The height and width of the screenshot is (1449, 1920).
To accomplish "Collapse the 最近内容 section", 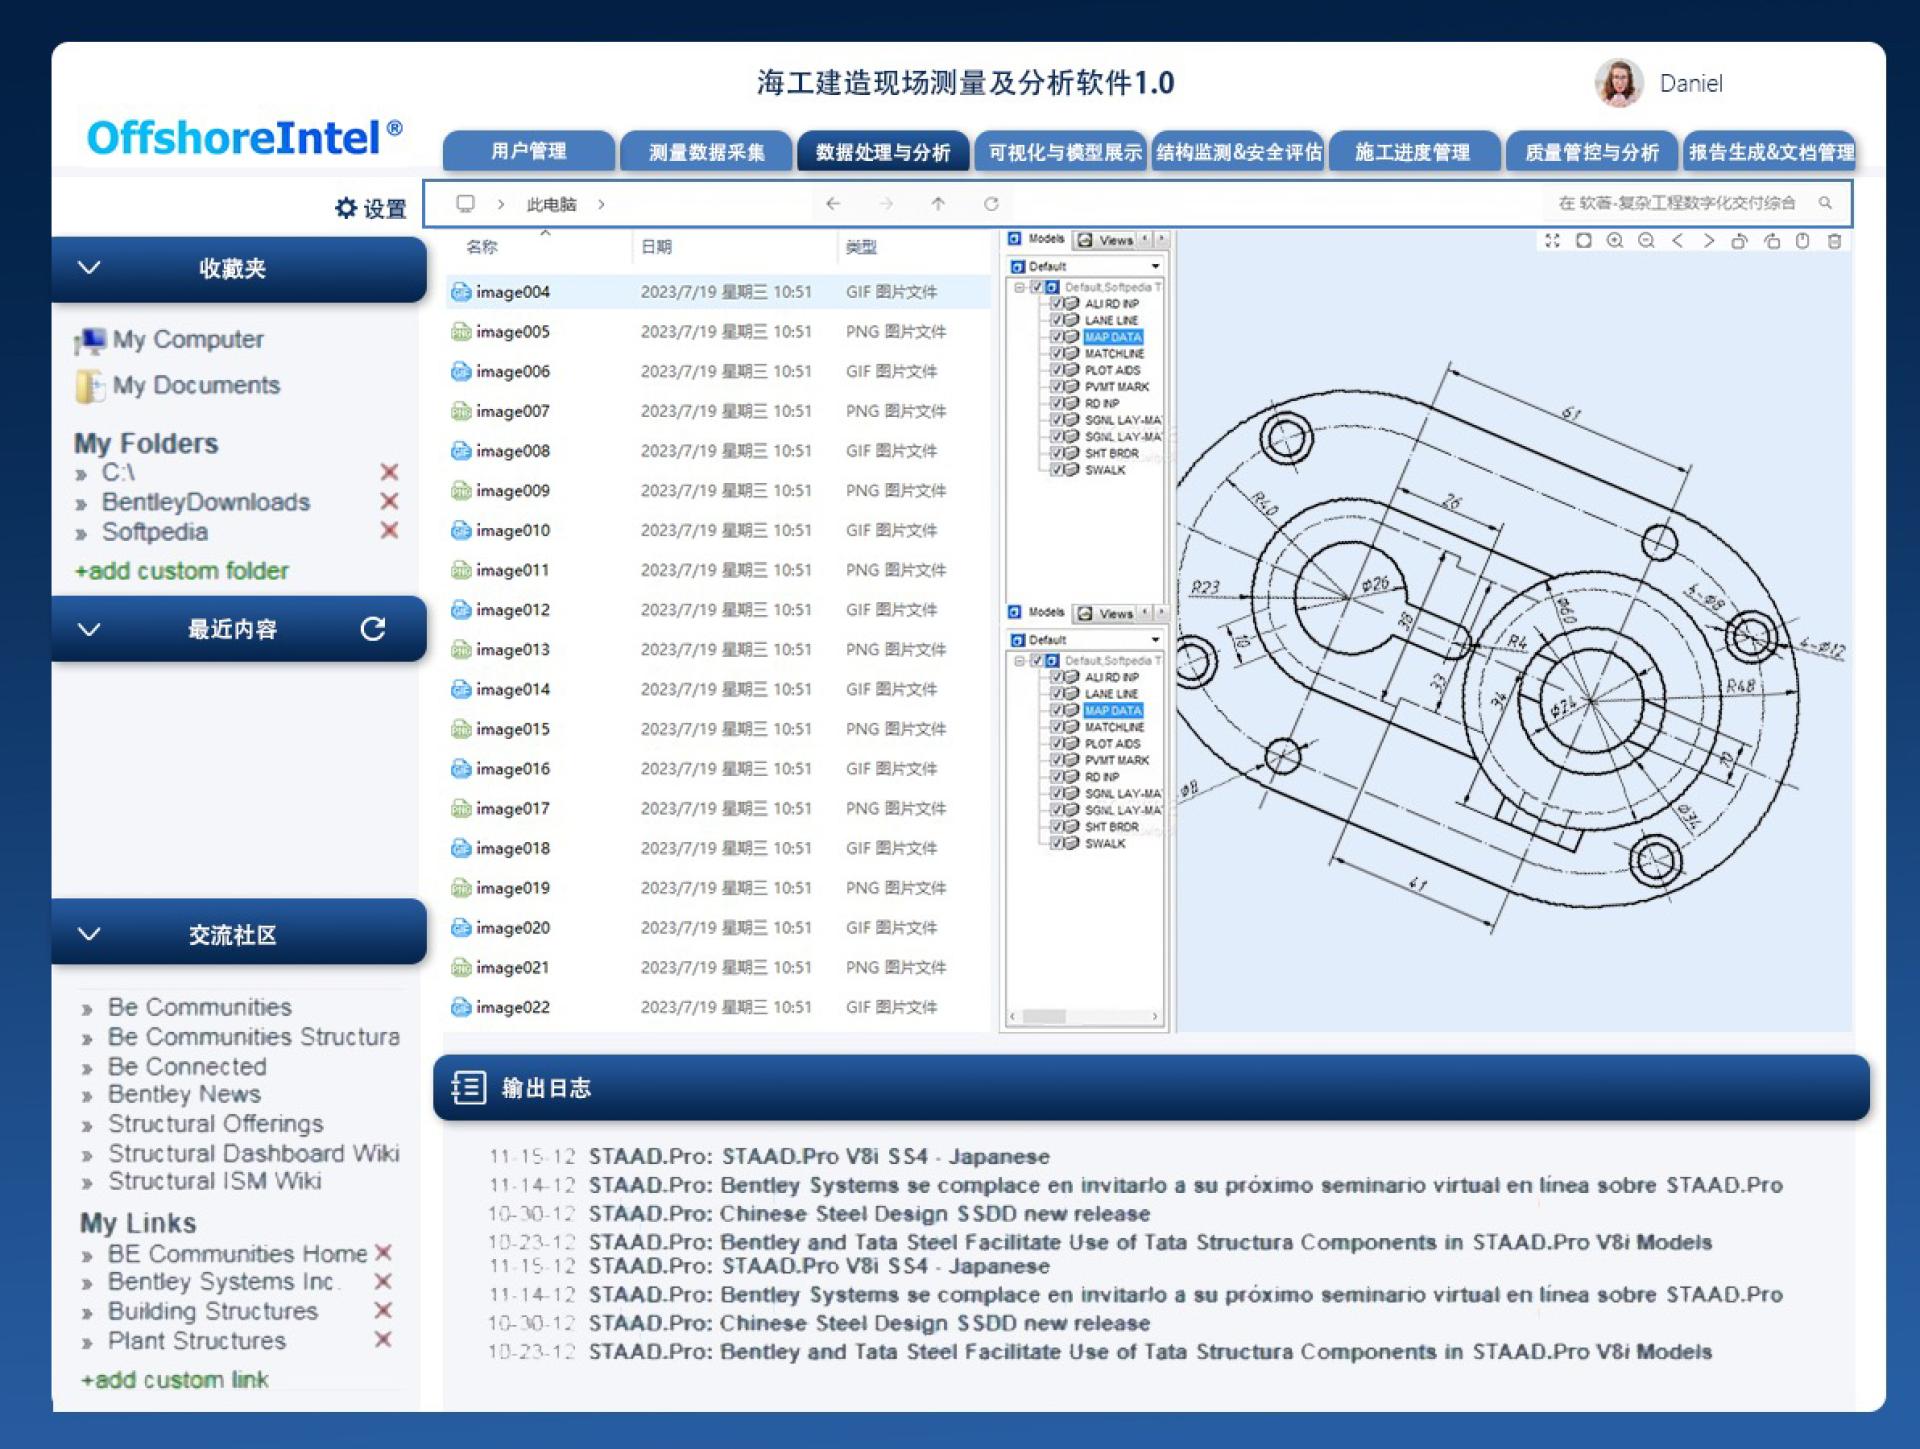I will click(x=89, y=629).
